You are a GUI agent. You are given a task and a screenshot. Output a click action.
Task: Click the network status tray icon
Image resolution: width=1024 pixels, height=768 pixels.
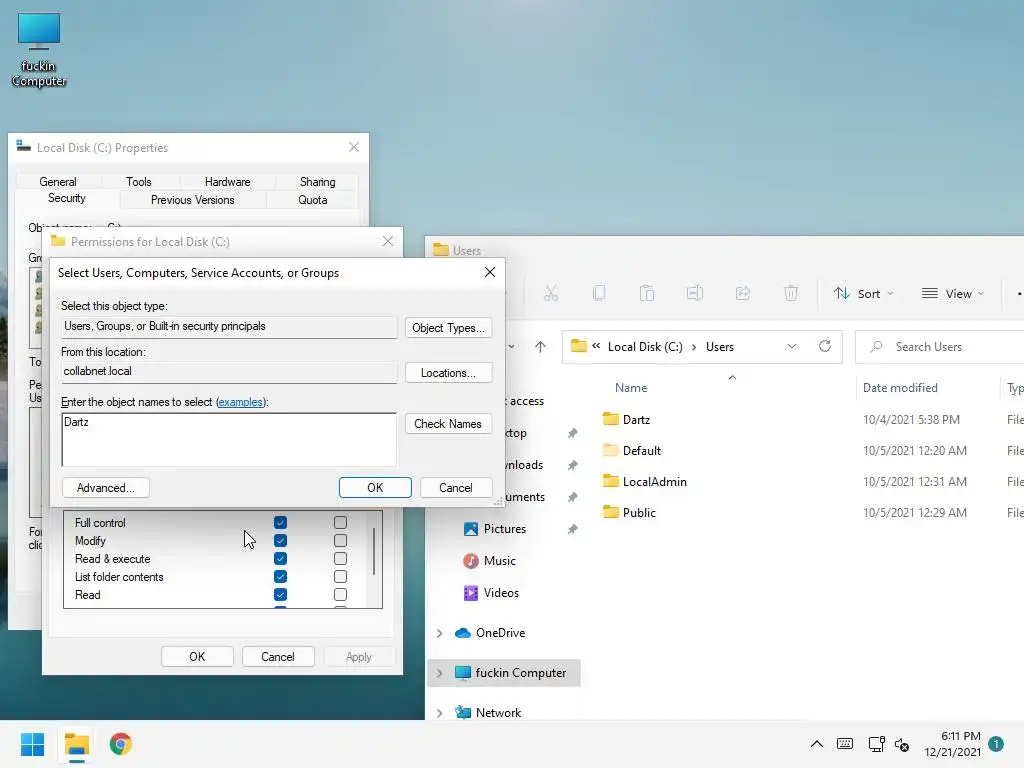point(876,744)
